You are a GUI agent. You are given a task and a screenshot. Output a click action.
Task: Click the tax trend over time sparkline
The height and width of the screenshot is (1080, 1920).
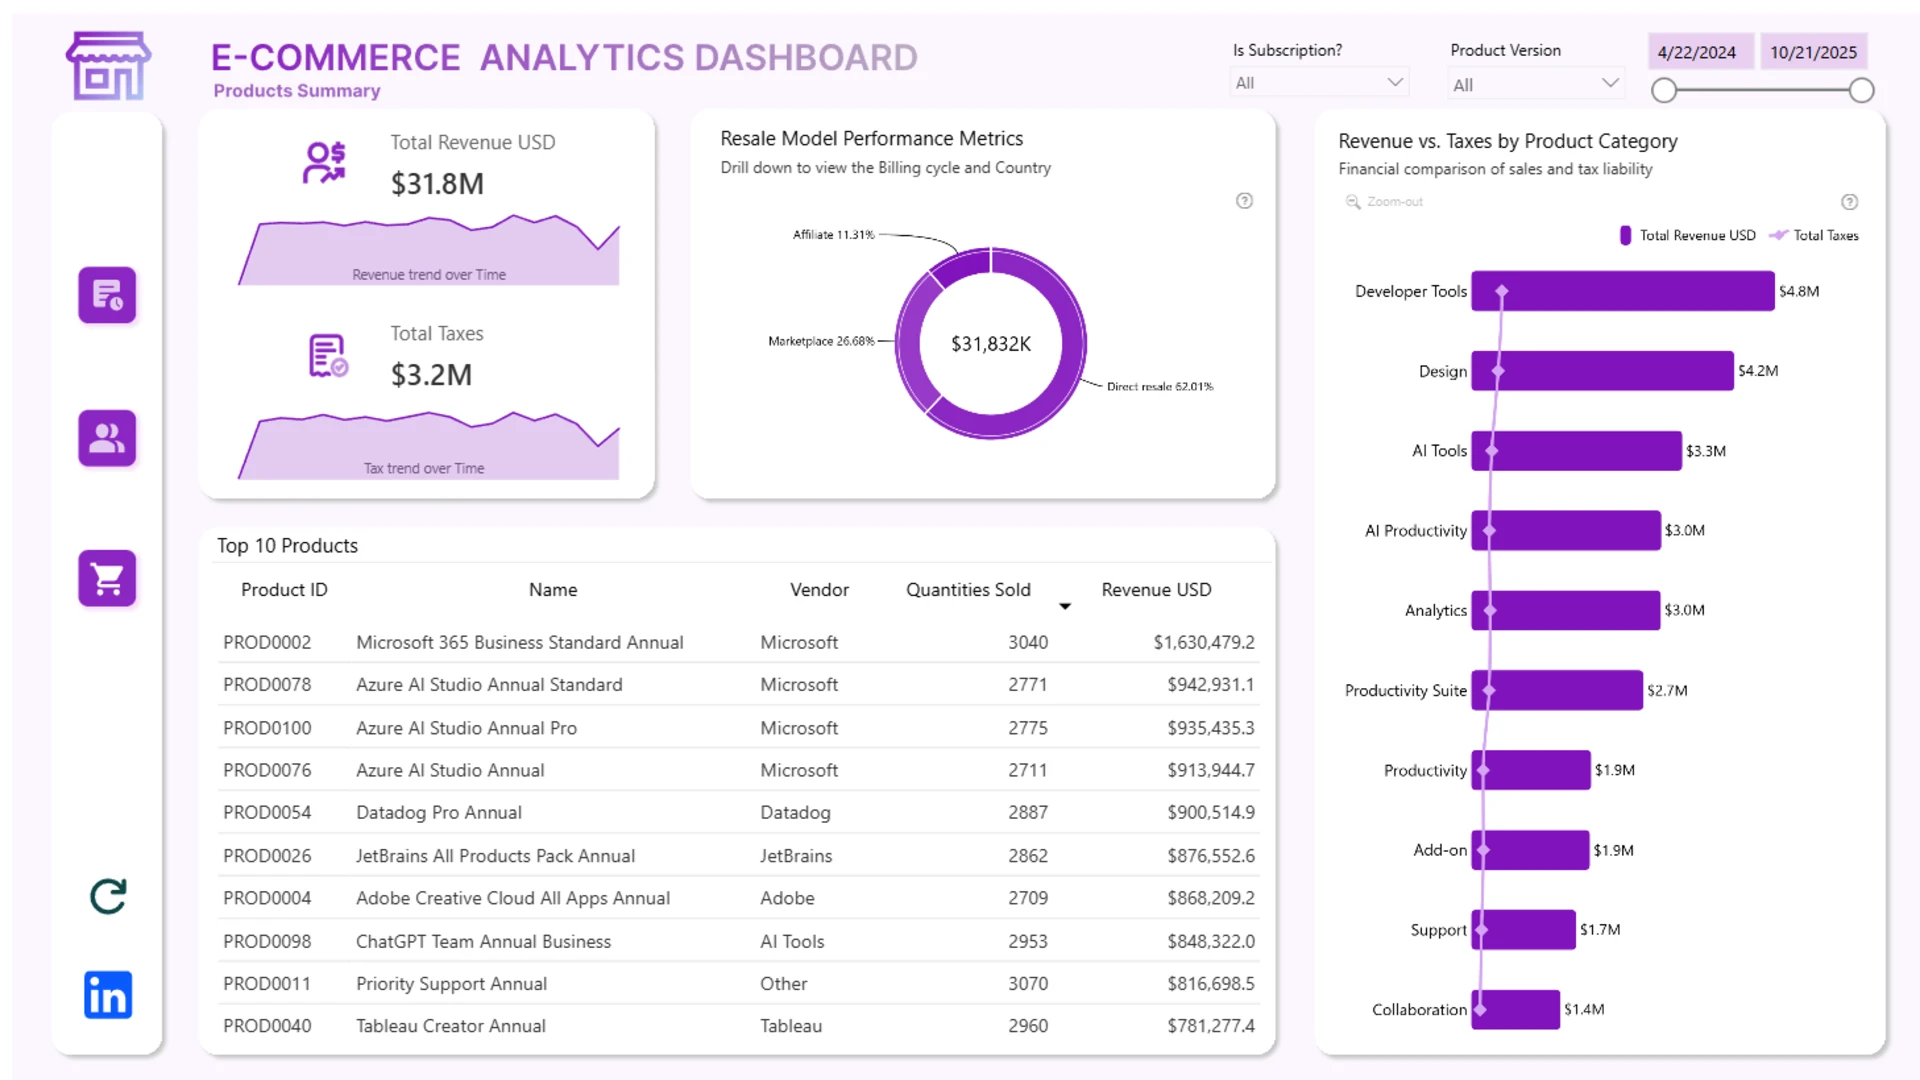429,445
